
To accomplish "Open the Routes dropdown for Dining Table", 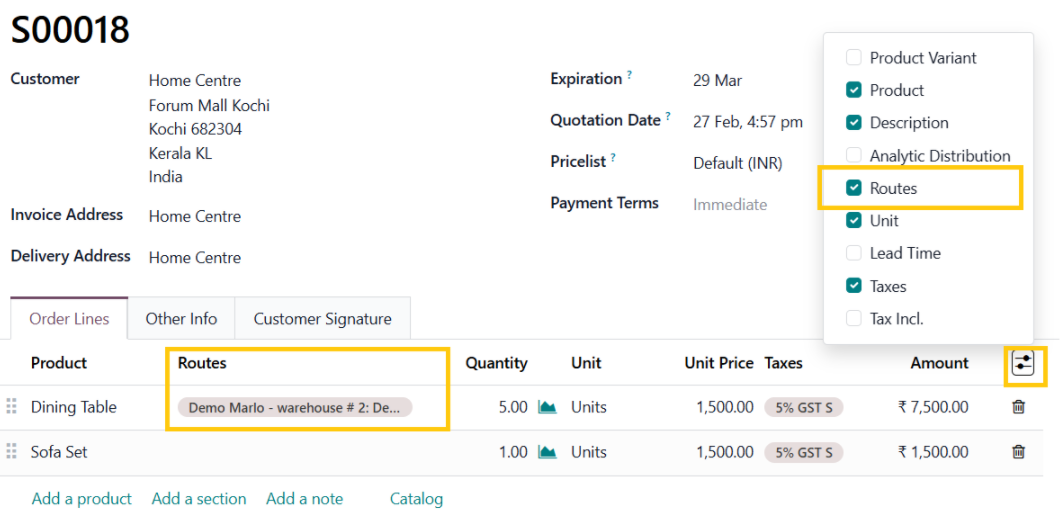I will coord(295,407).
